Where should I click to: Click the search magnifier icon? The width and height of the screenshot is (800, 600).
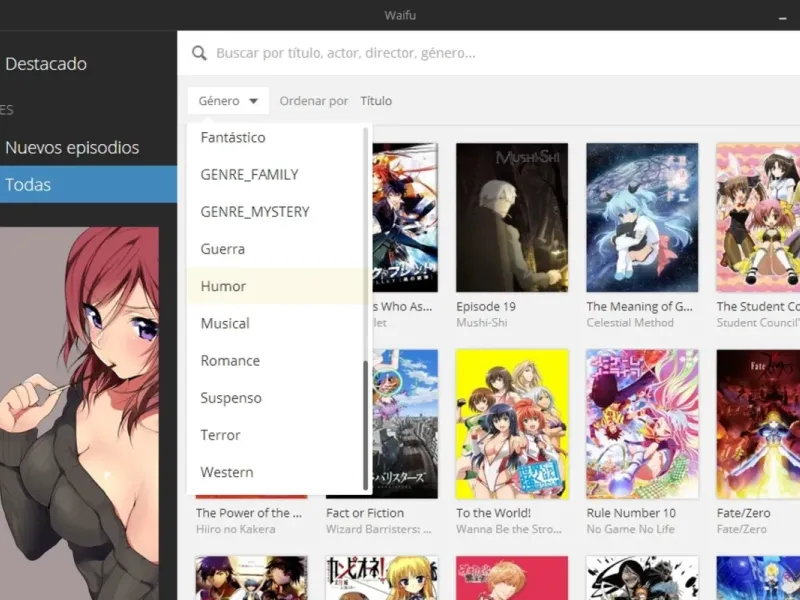coord(199,53)
